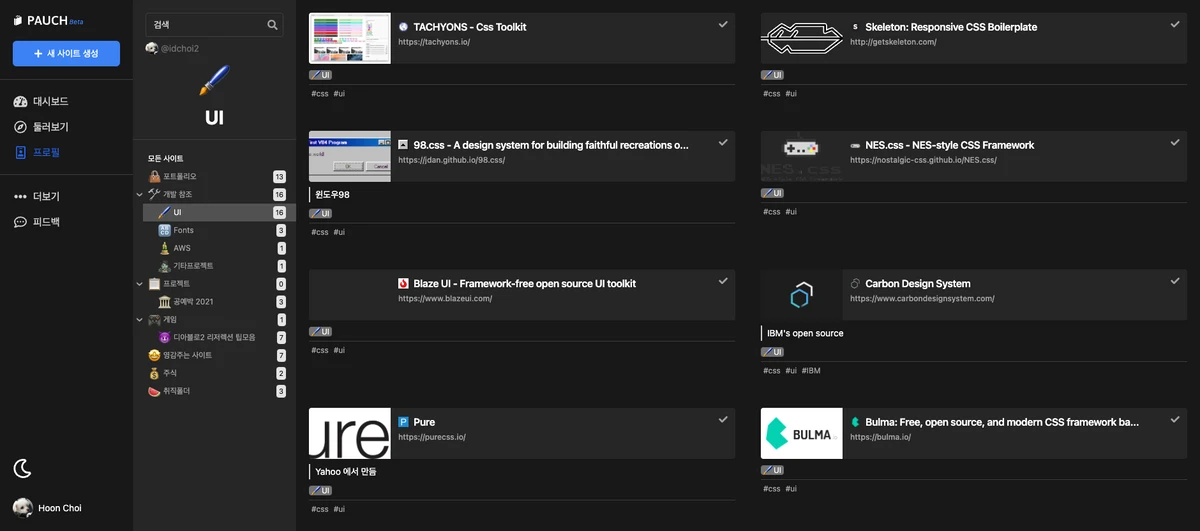Click #IBM tag on Carbon card
1200x531 pixels.
(x=811, y=370)
